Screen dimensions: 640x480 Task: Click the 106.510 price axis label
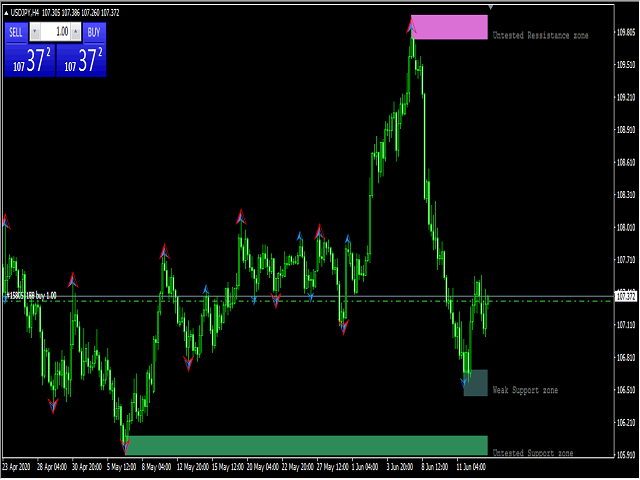625,390
